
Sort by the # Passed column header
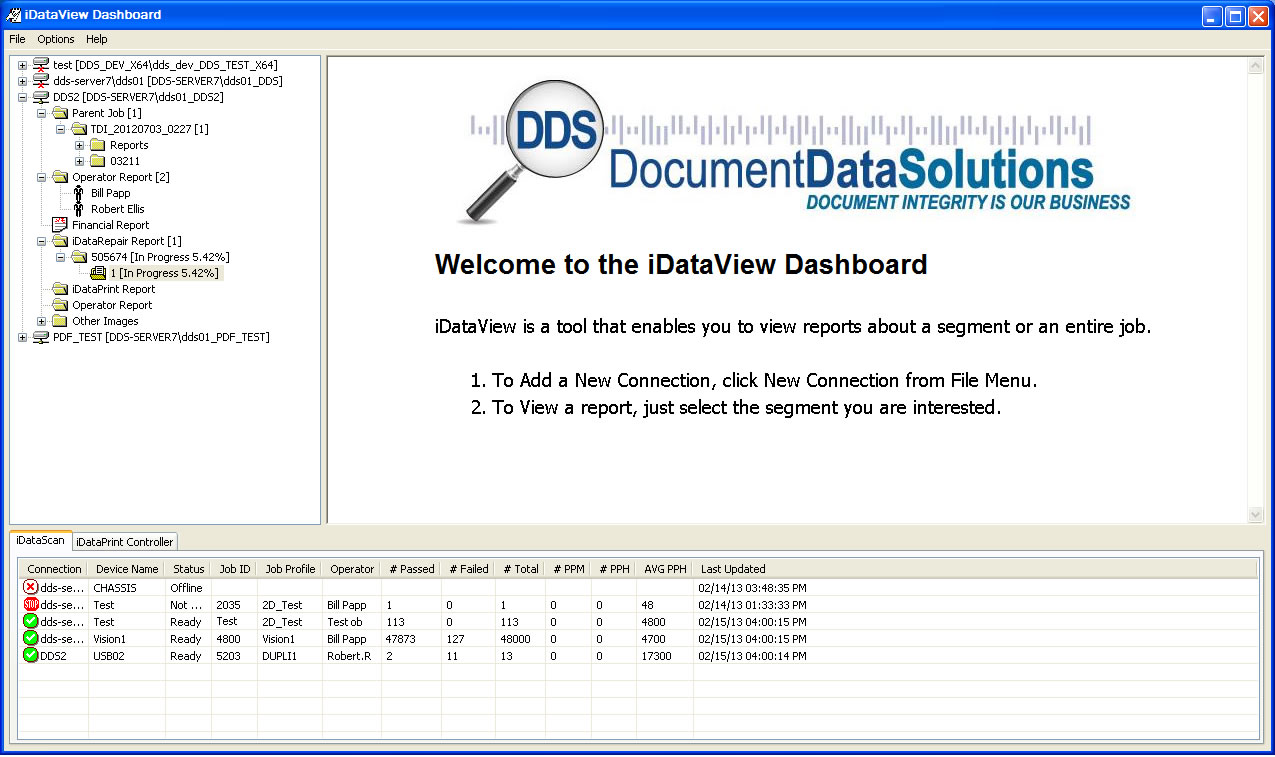412,569
